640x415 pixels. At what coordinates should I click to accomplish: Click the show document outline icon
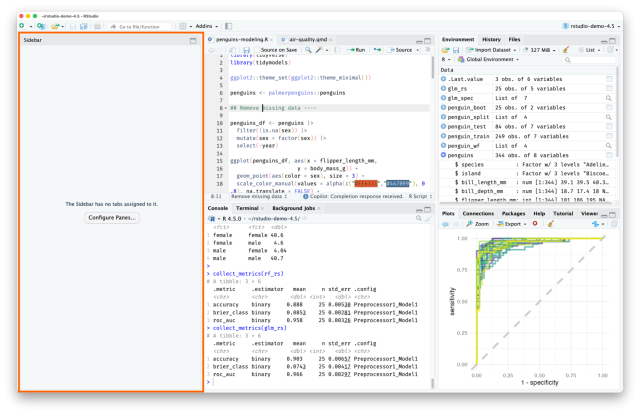tap(428, 50)
